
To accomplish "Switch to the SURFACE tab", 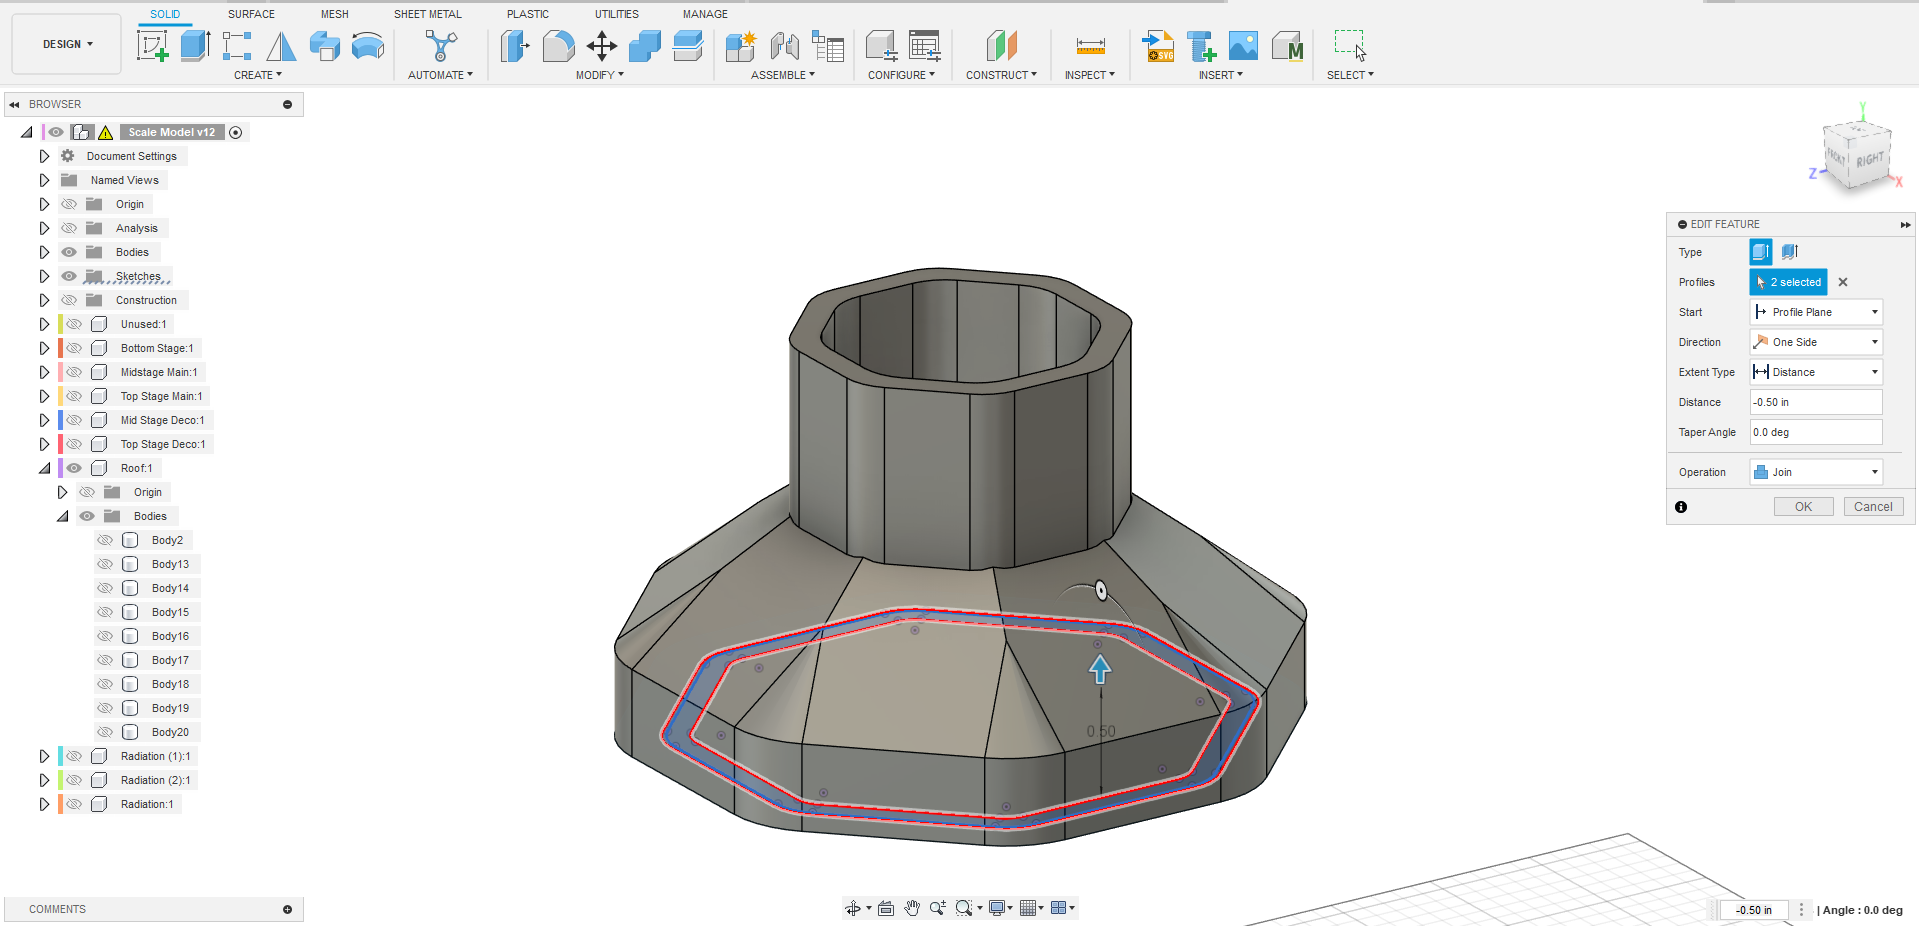I will pyautogui.click(x=251, y=14).
